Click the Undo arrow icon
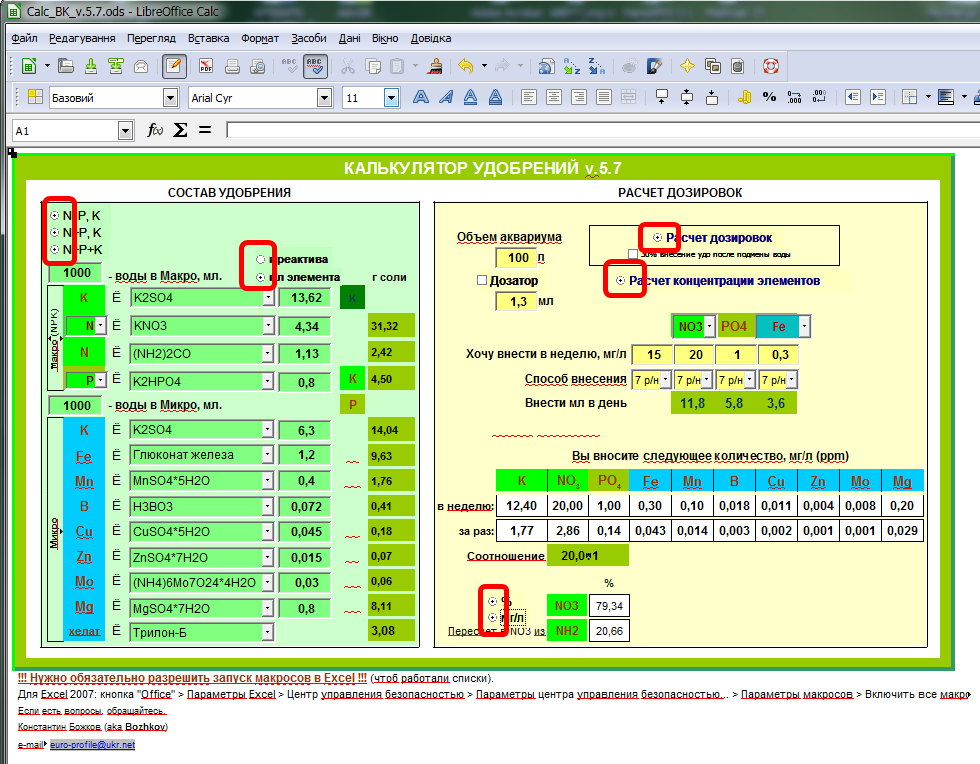Screen dimensions: 980x764 click(x=466, y=67)
